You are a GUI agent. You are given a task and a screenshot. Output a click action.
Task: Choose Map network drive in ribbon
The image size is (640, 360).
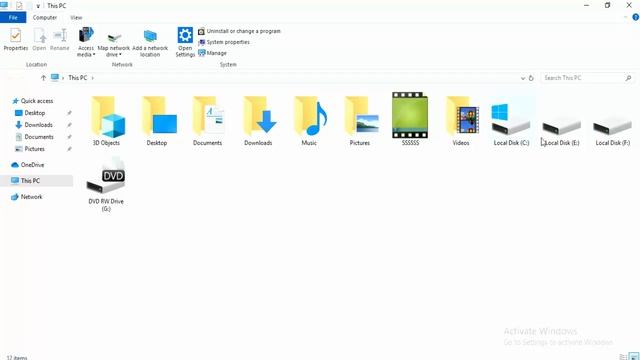[x=113, y=42]
